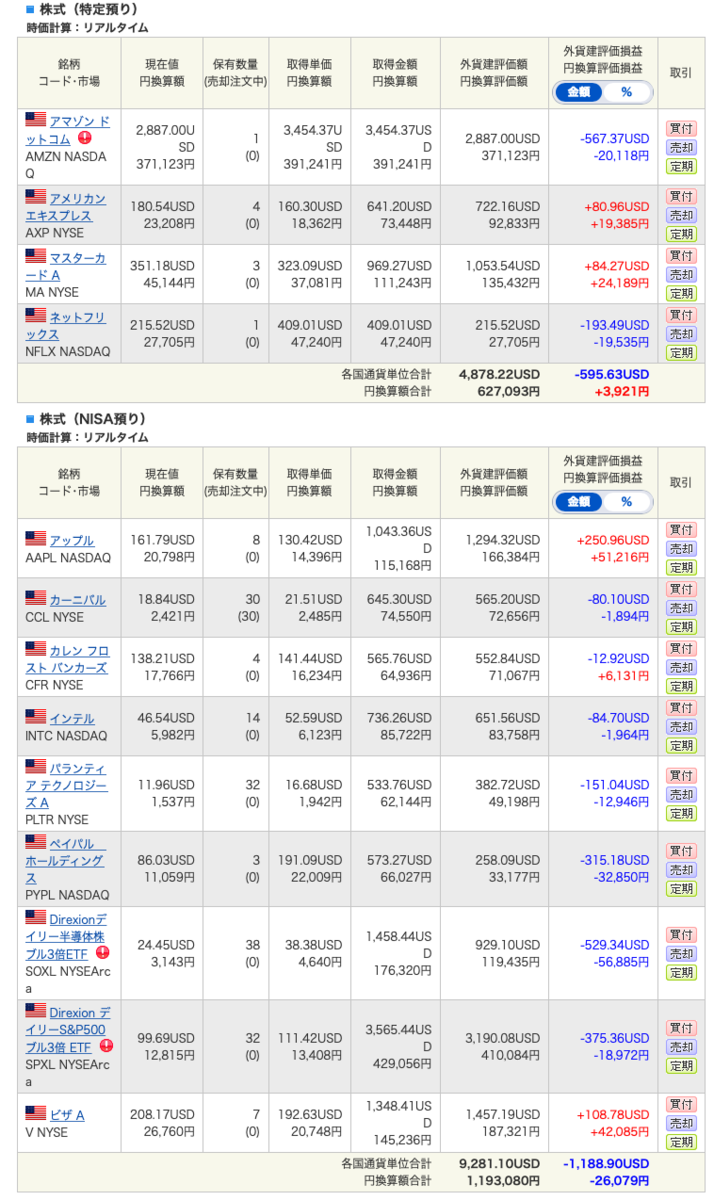Click 買付 for V Visa
This screenshot has height=1200, width=714.
681,1104
